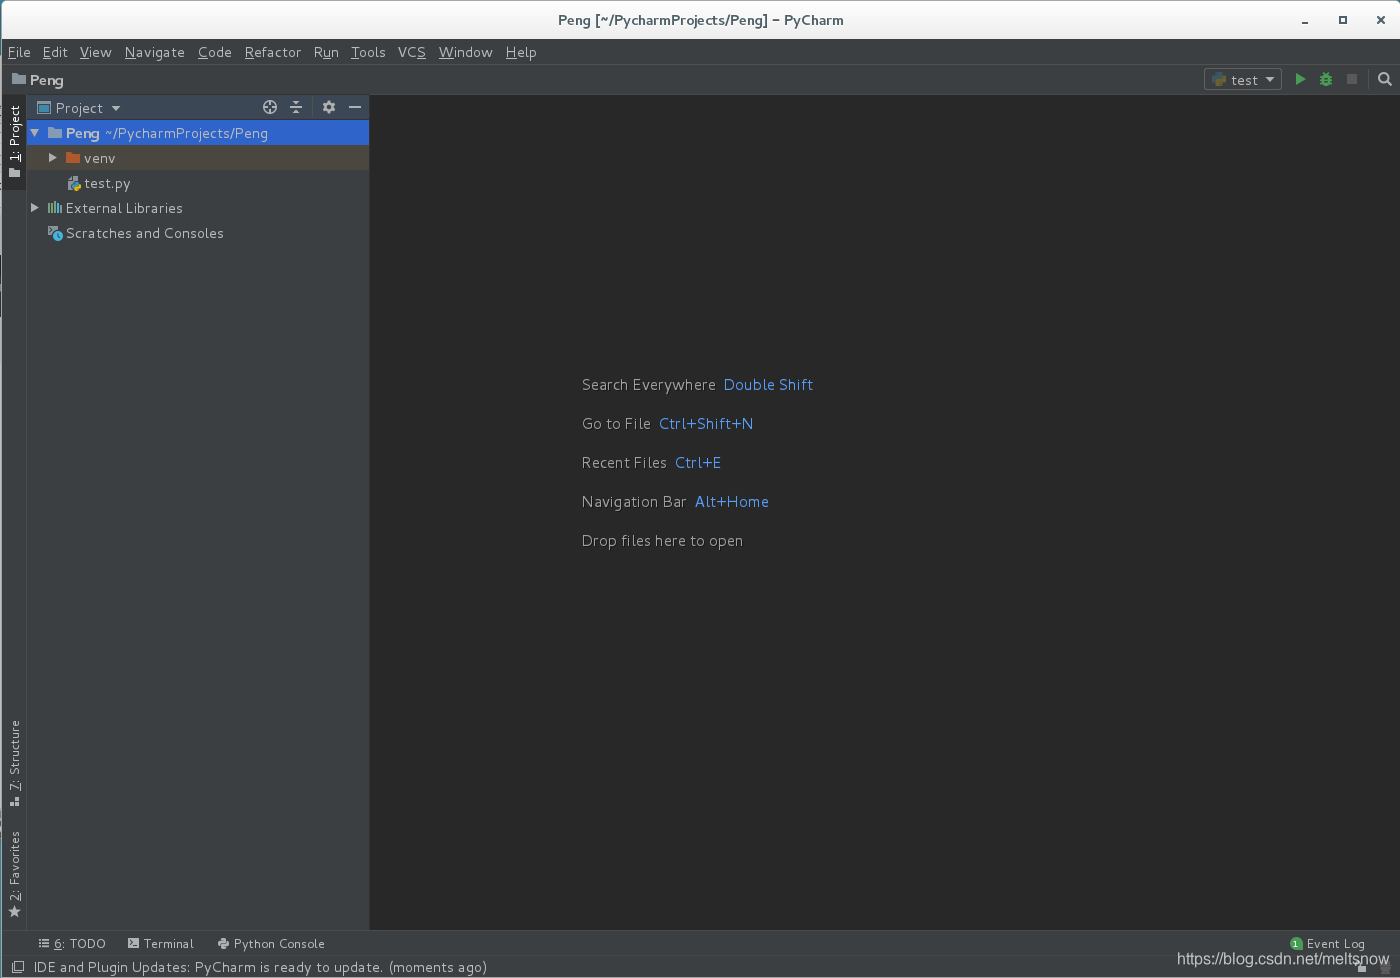Open the Tools menu
The height and width of the screenshot is (978, 1400).
368,52
